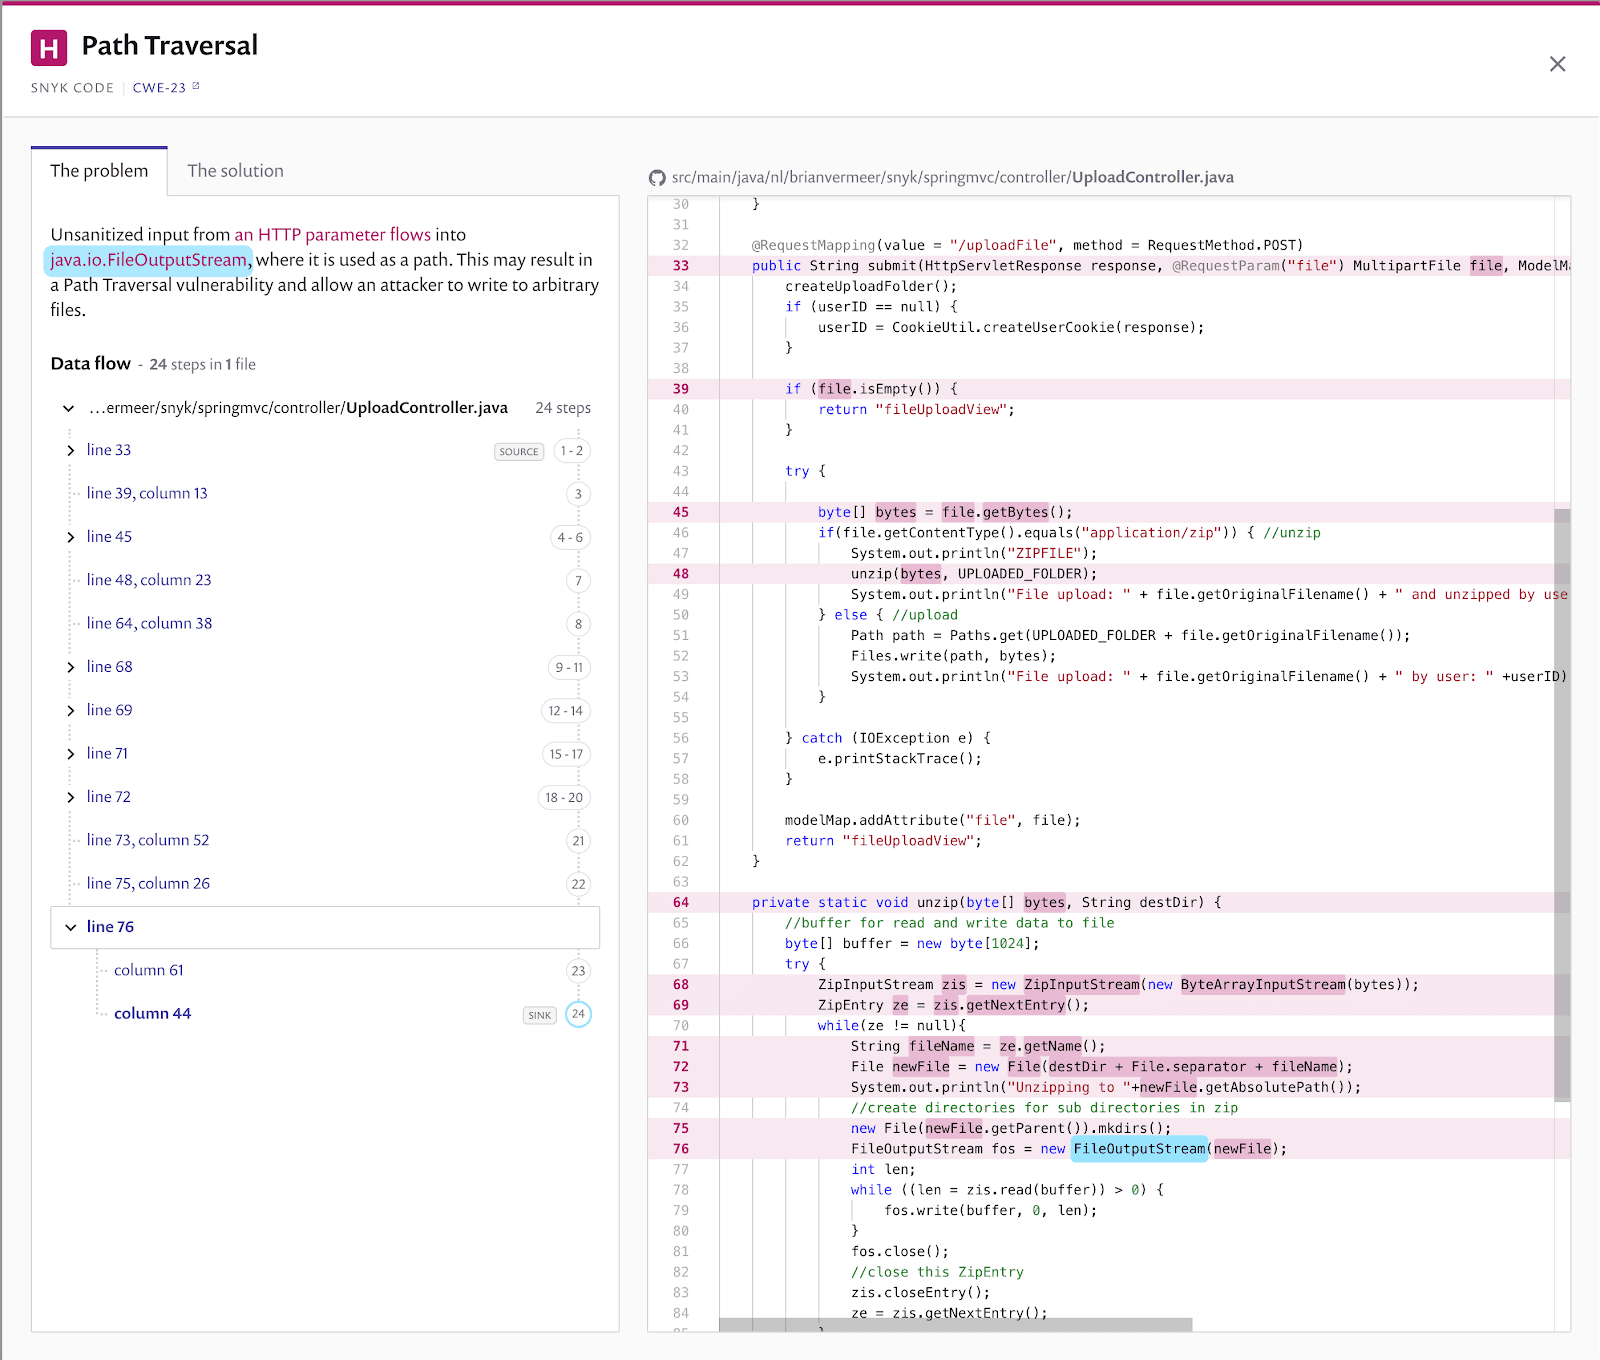Click the step 8 number badge
1600x1360 pixels.
pyautogui.click(x=578, y=624)
